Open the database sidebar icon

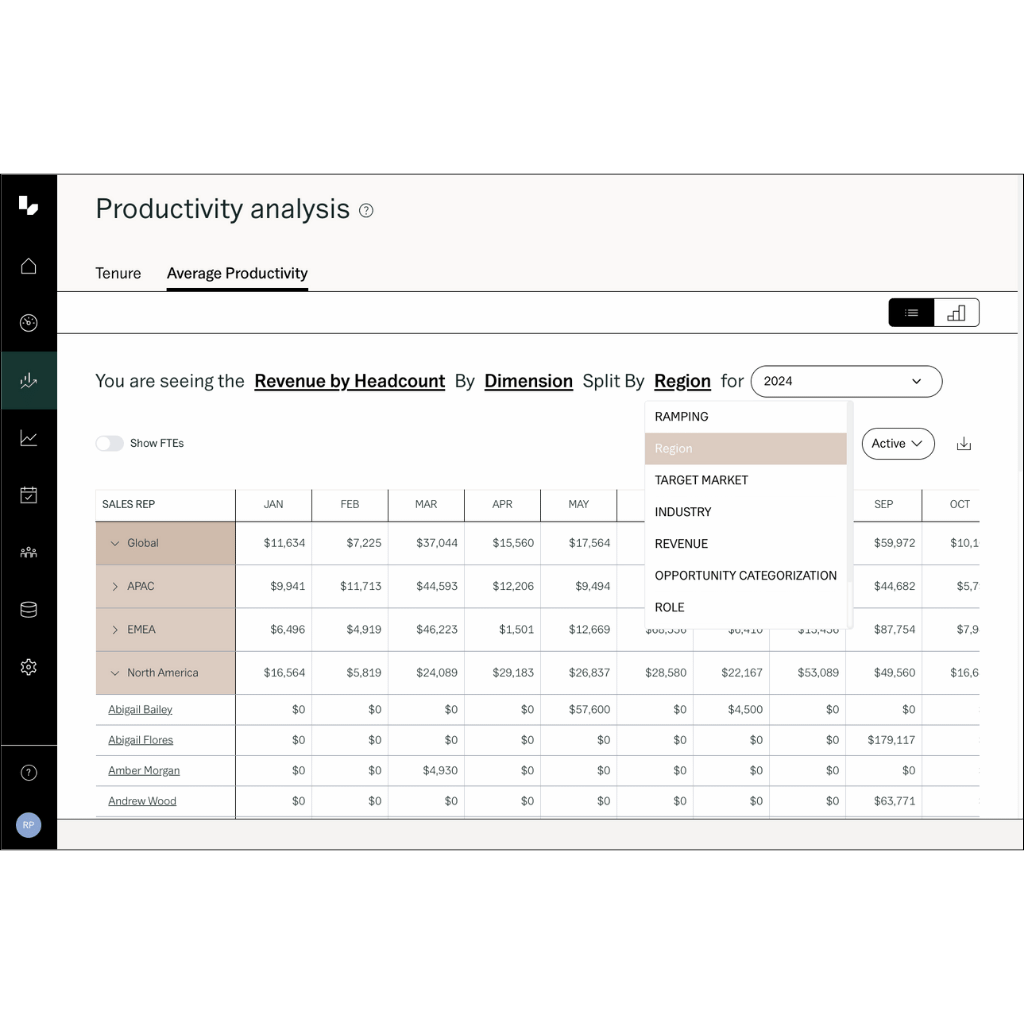point(28,609)
